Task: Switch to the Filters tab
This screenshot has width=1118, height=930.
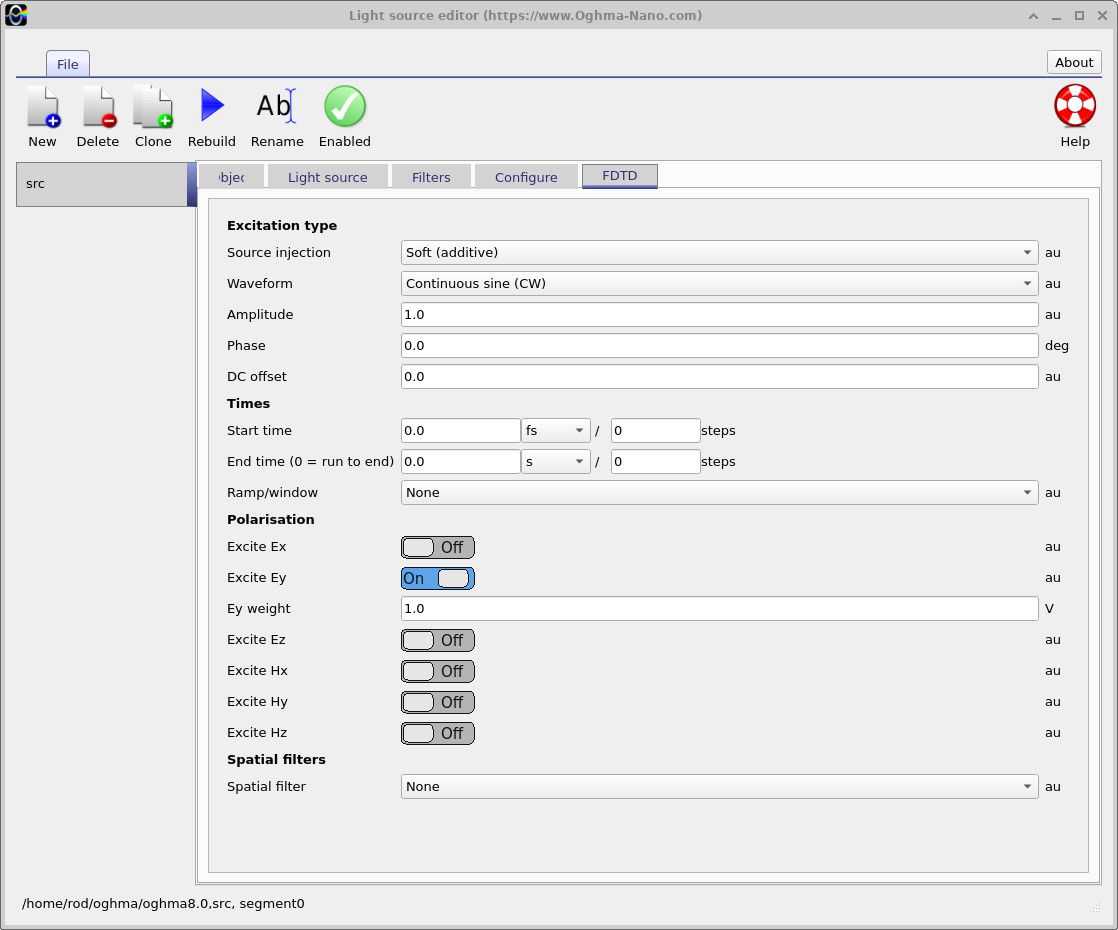Action: pyautogui.click(x=431, y=177)
